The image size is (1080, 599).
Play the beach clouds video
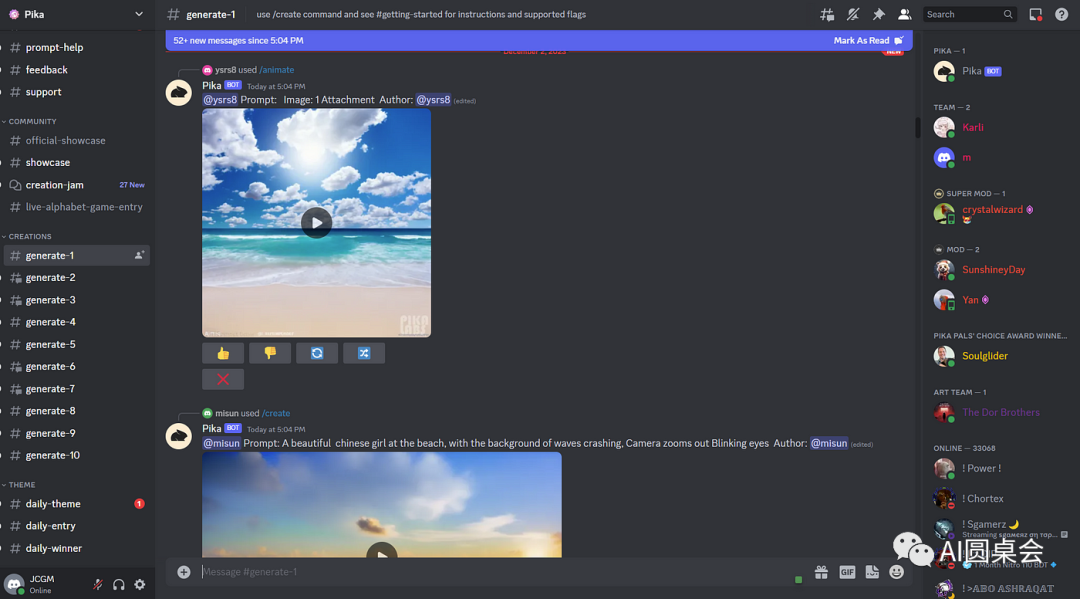pos(316,223)
